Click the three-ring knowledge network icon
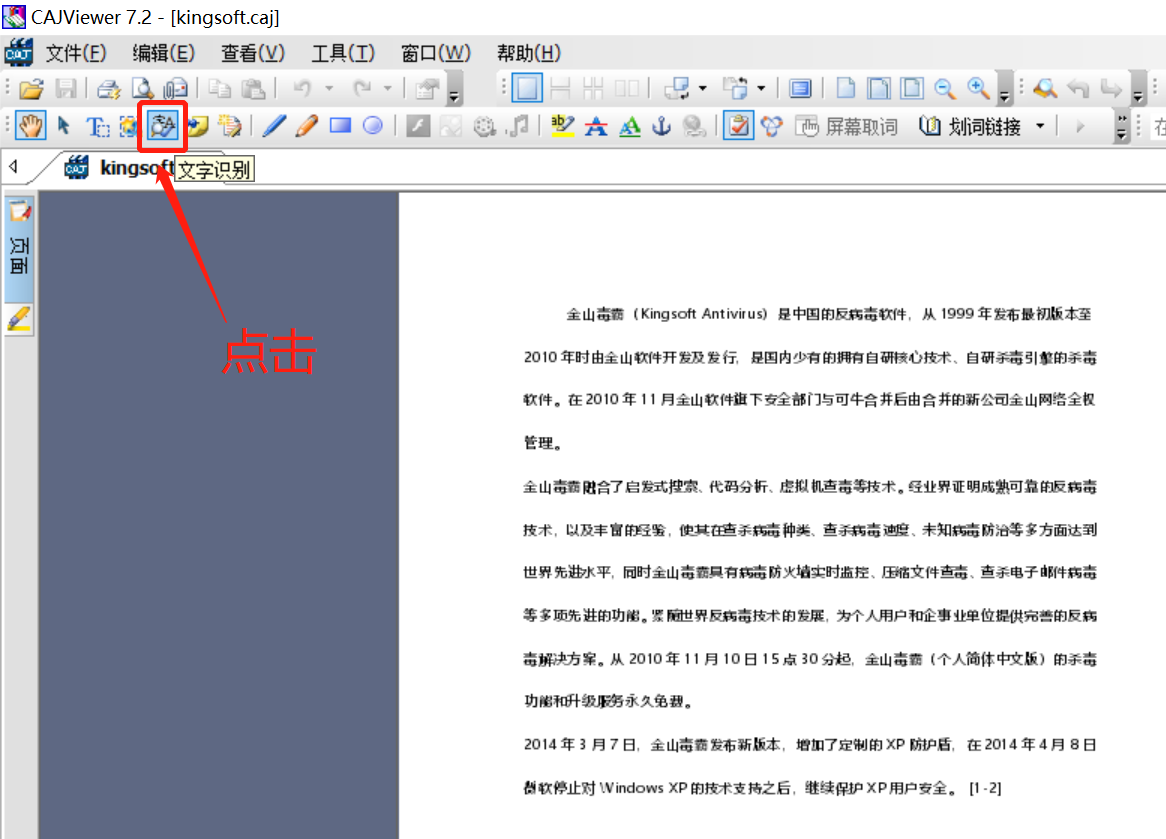 tap(772, 126)
